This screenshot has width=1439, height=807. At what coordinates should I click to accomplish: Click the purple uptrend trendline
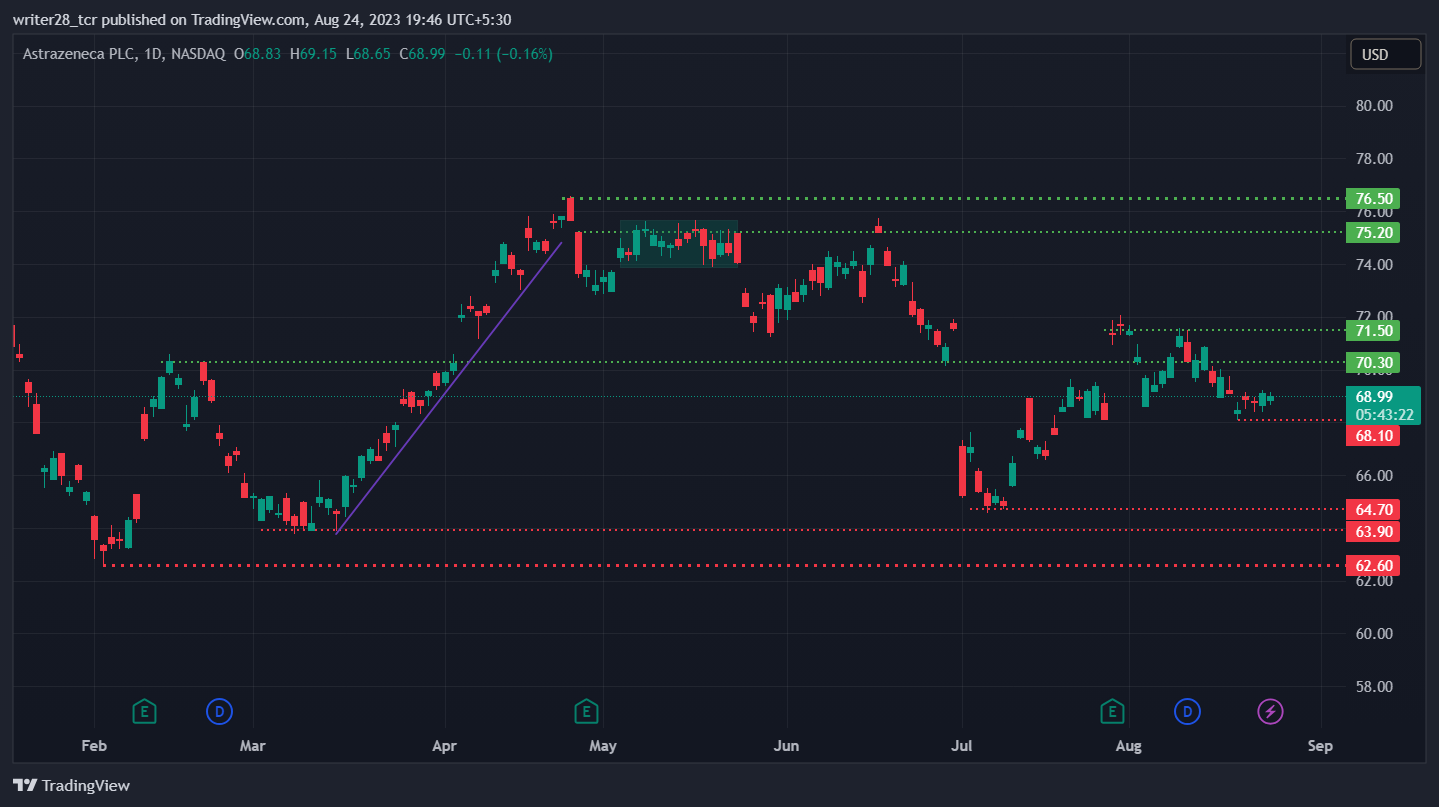[x=448, y=388]
